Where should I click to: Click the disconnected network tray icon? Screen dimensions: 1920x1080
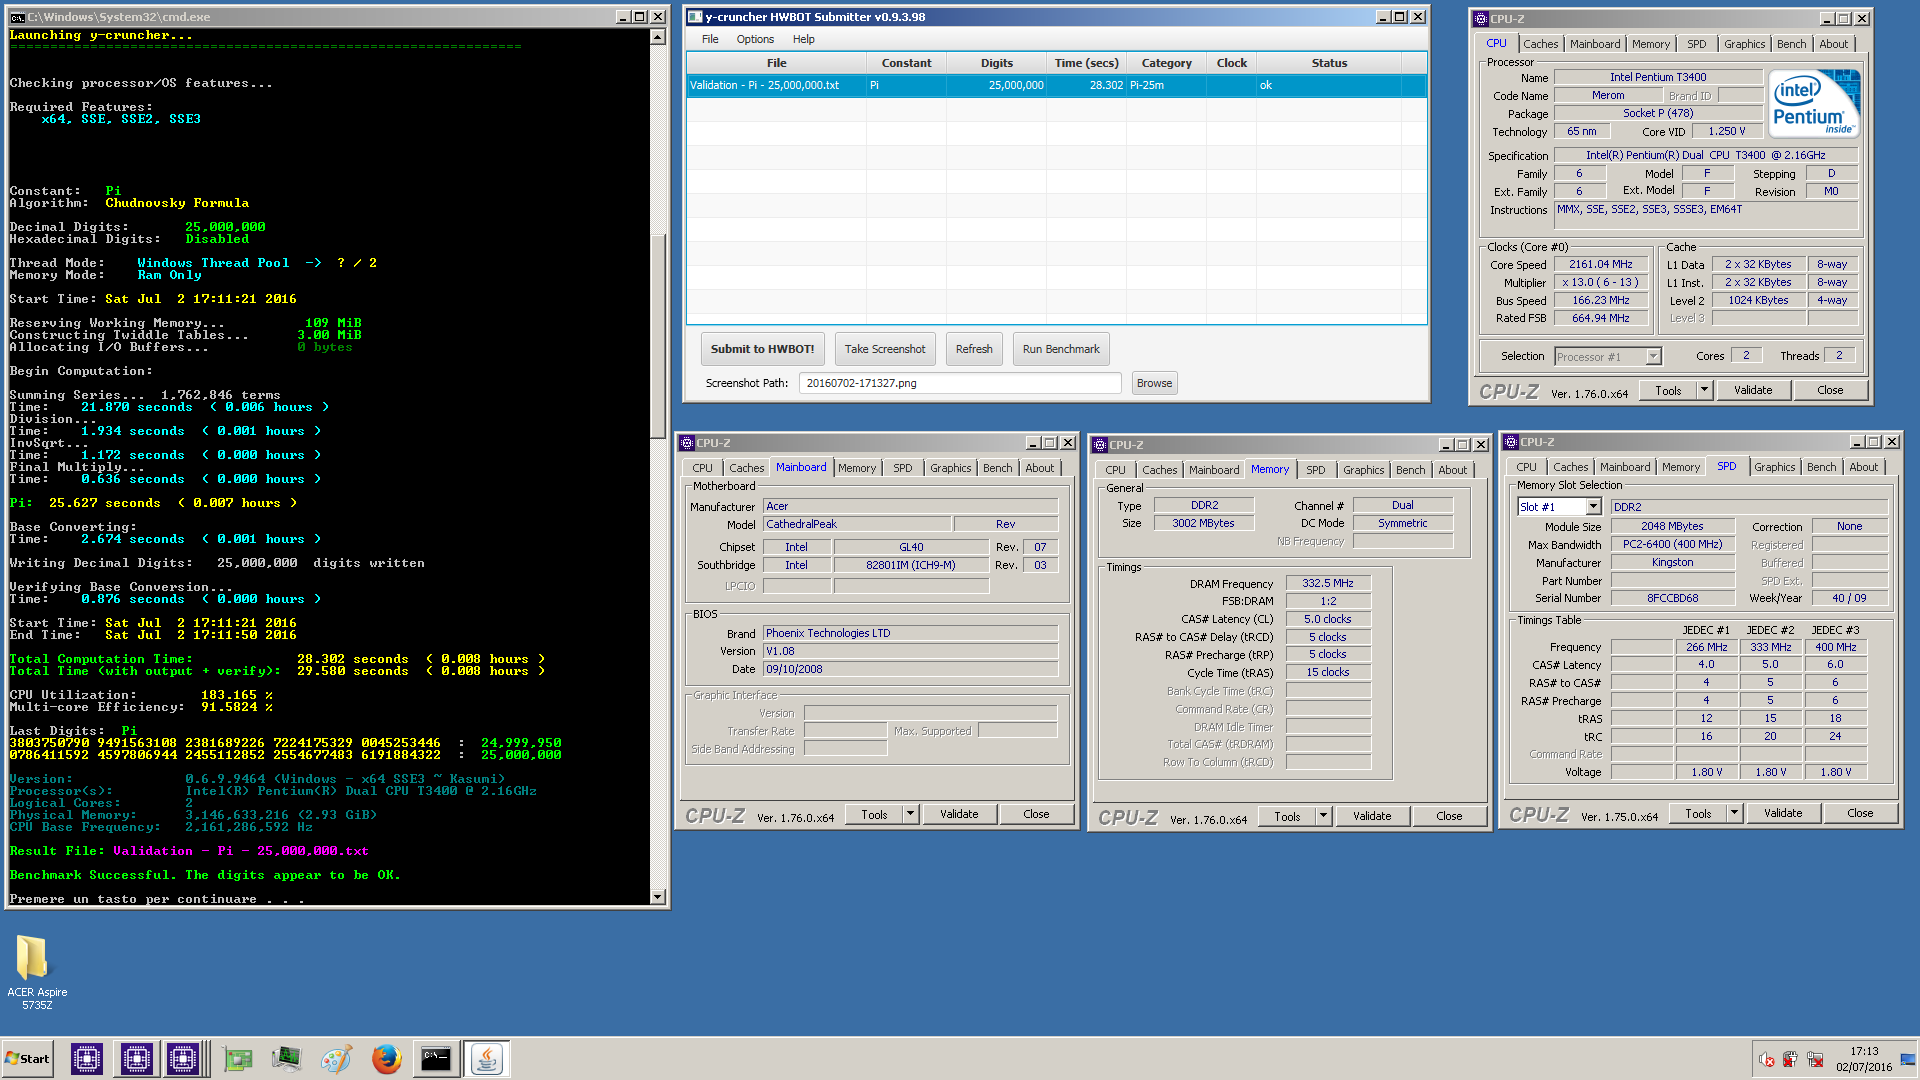1814,1060
